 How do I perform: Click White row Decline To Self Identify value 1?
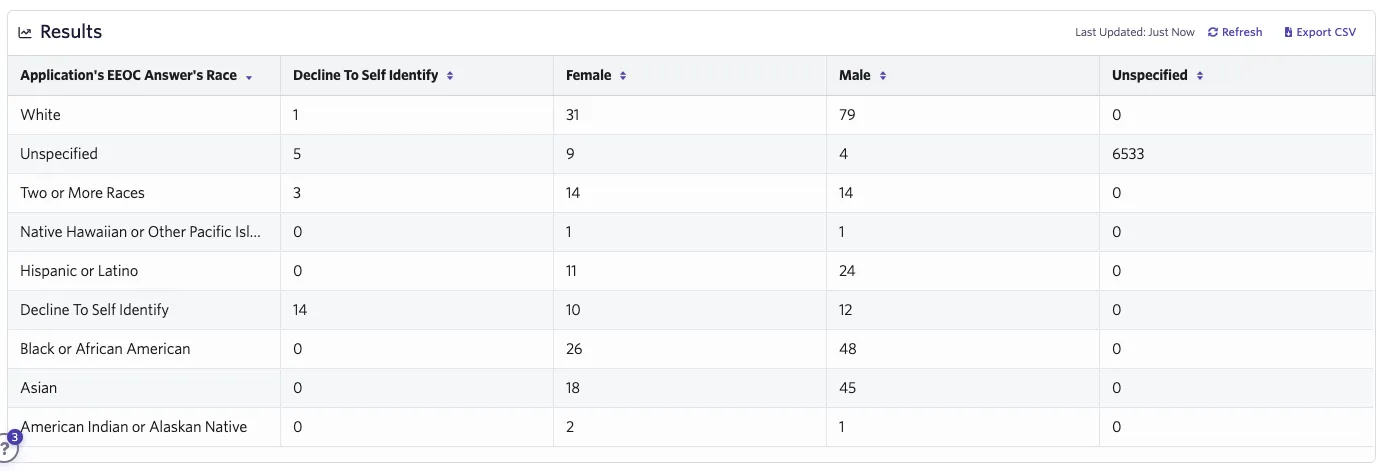point(296,115)
